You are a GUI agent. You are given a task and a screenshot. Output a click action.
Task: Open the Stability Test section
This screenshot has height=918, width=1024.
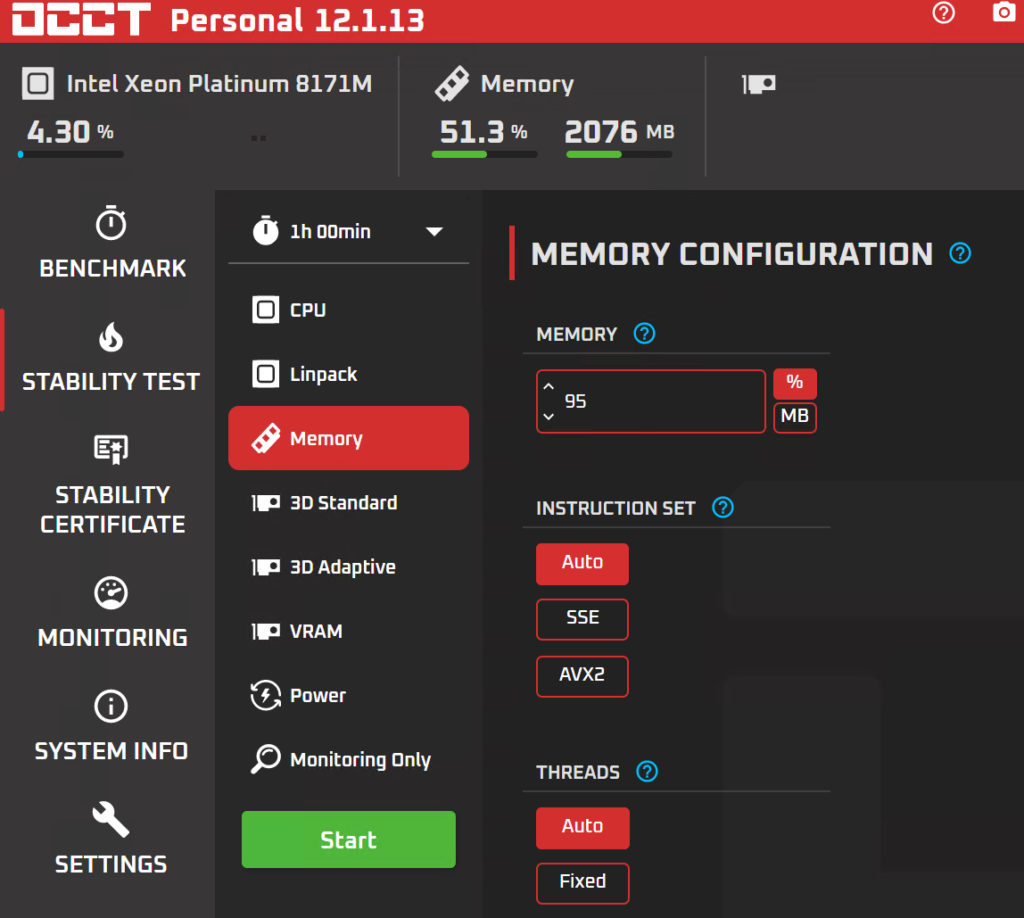[x=110, y=357]
